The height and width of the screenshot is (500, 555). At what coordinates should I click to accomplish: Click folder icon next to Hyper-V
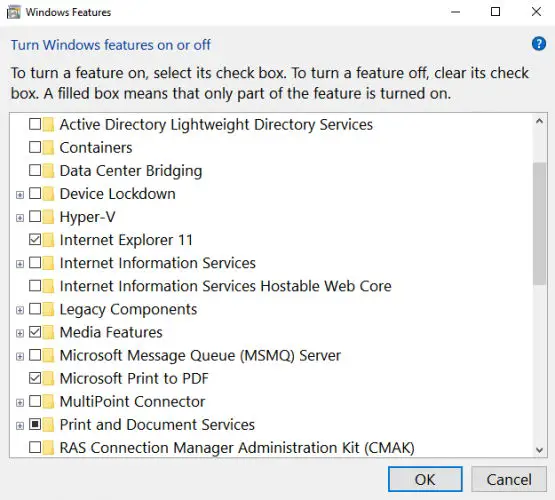[48, 217]
